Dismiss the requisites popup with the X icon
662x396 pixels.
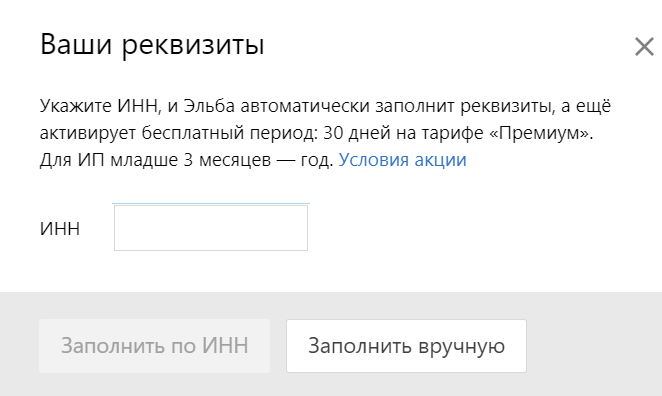[x=644, y=46]
